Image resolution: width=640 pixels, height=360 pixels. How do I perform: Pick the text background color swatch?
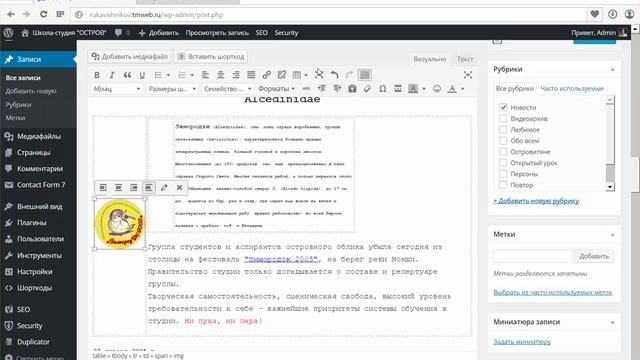click(413, 89)
